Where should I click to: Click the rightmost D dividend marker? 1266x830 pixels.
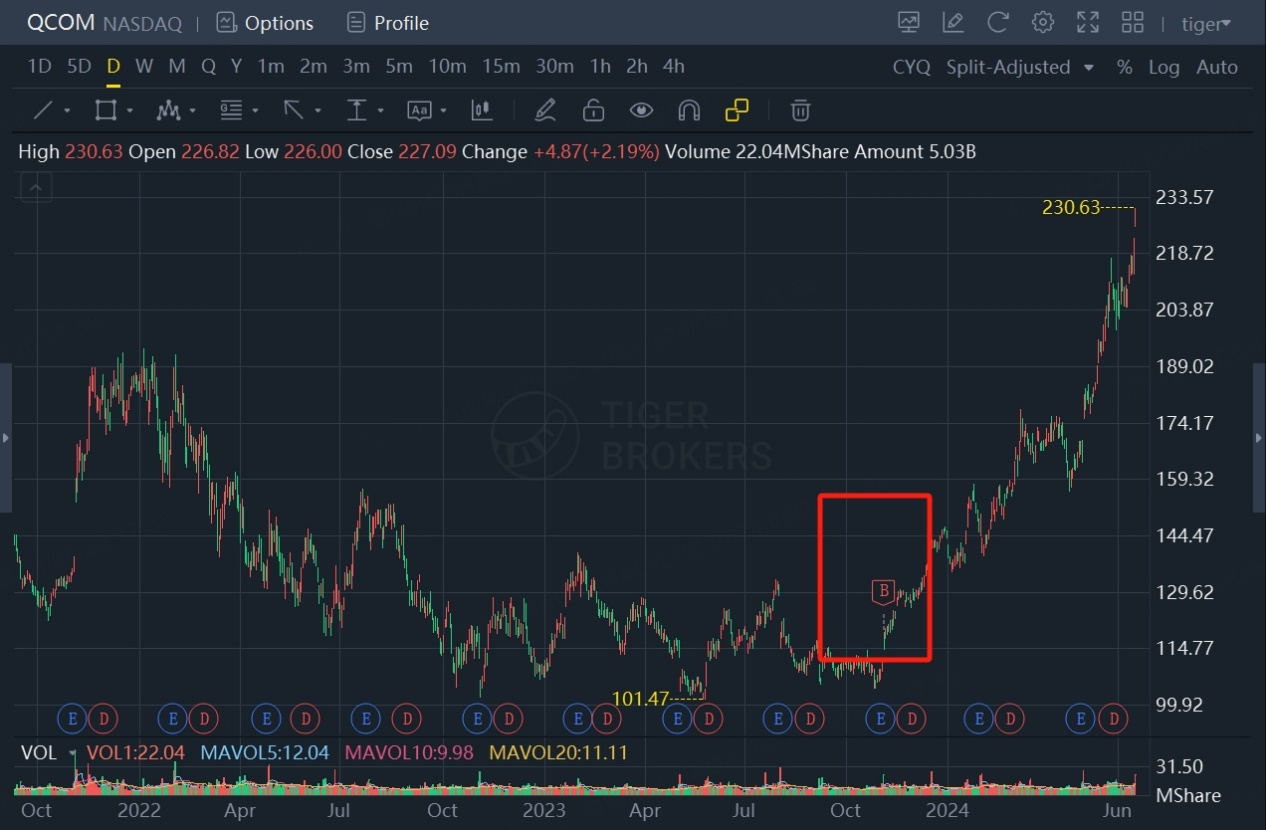1112,718
